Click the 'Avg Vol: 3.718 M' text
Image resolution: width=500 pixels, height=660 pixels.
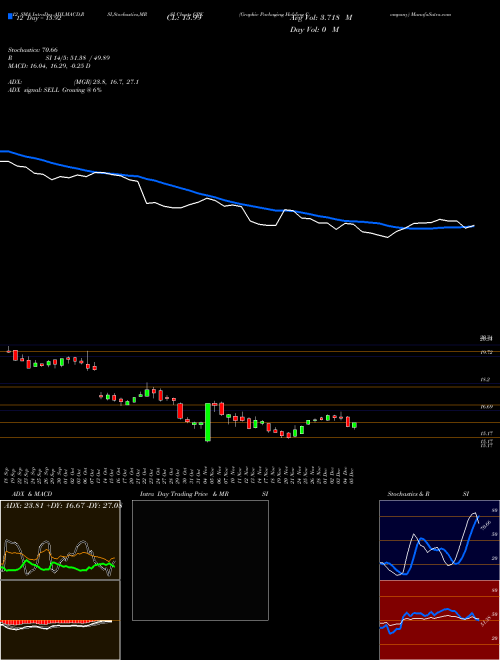[x=321, y=18]
